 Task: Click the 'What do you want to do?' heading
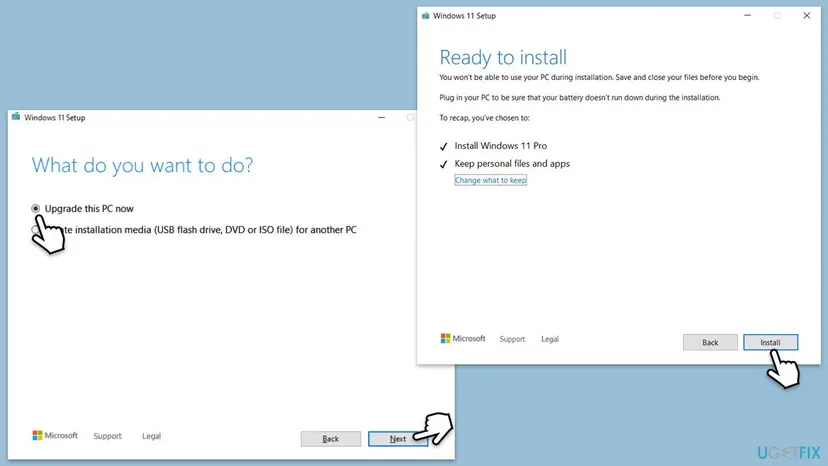pos(142,165)
